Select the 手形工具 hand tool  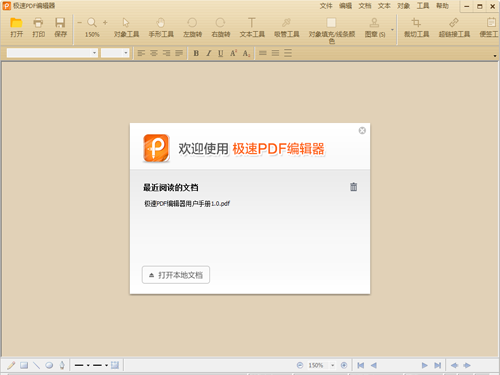161,23
